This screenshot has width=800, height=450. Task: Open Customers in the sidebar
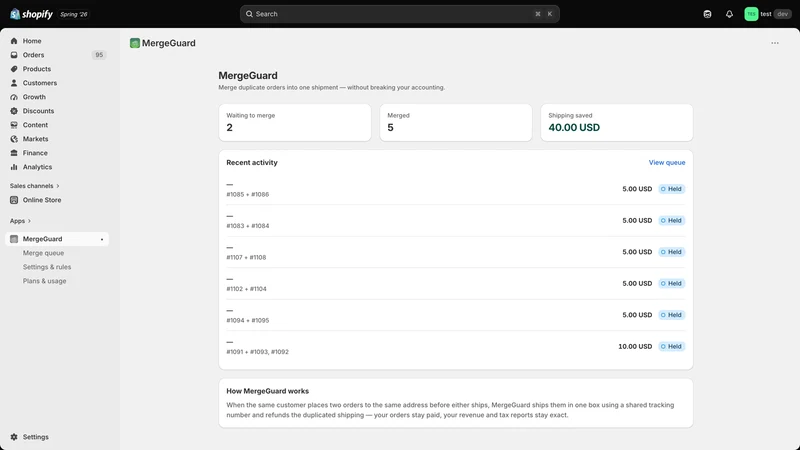click(x=40, y=83)
